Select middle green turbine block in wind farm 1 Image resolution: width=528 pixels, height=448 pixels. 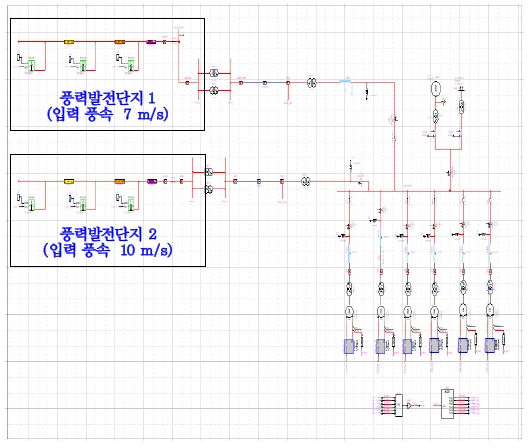tap(83, 66)
